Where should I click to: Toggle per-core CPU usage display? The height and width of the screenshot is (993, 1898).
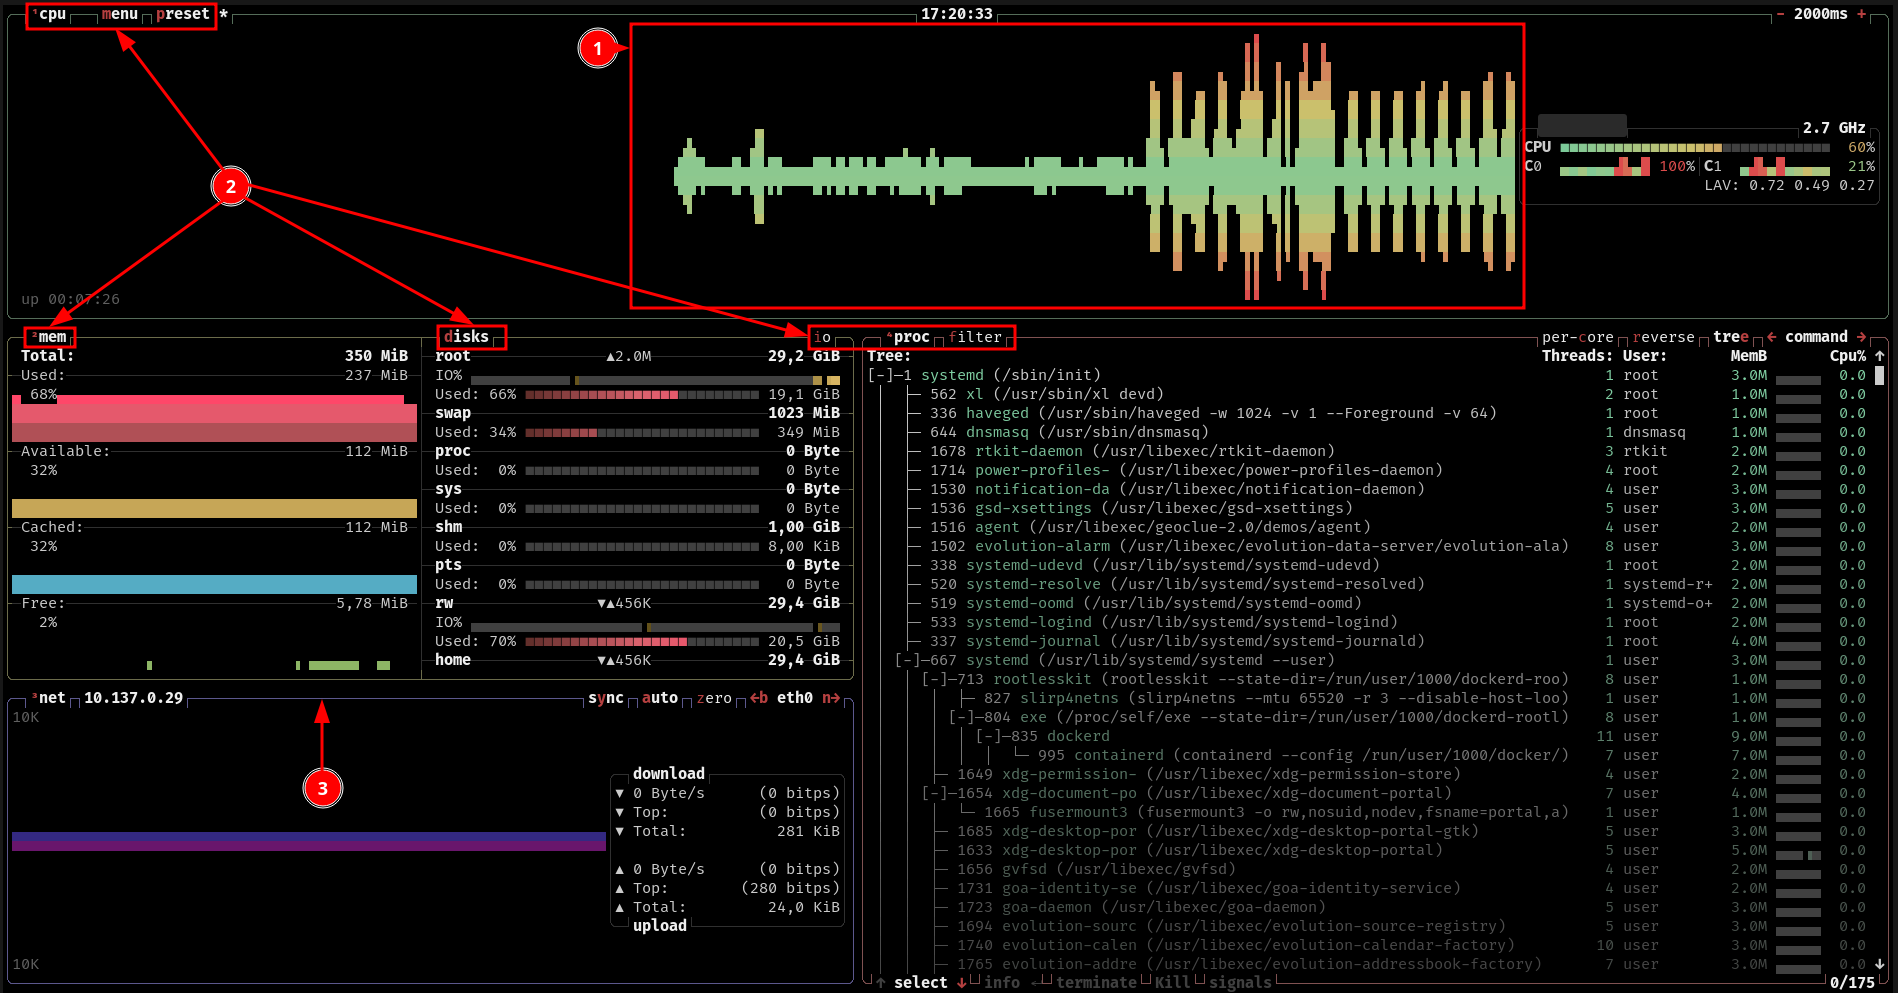point(1578,337)
